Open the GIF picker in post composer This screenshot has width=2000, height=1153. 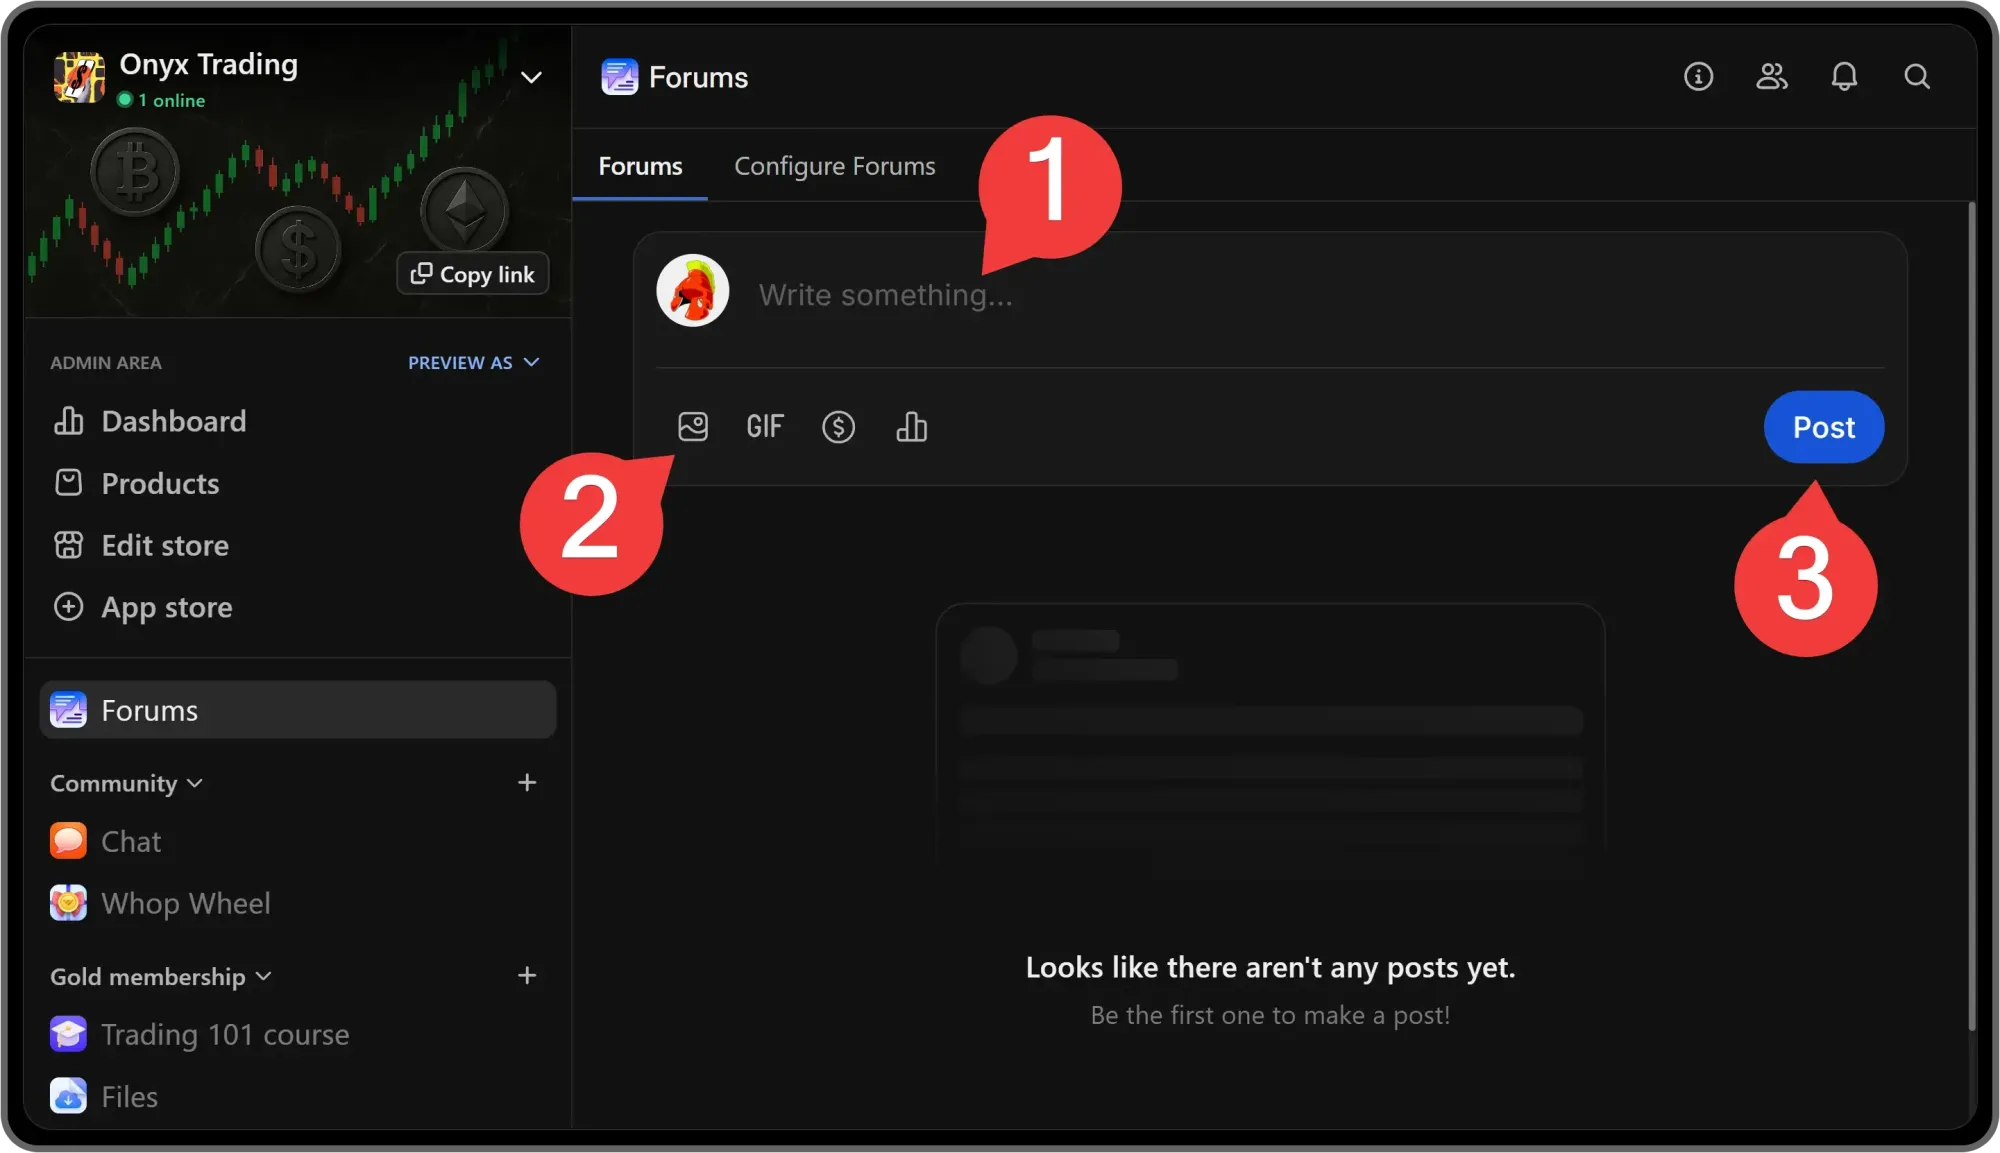pyautogui.click(x=765, y=427)
